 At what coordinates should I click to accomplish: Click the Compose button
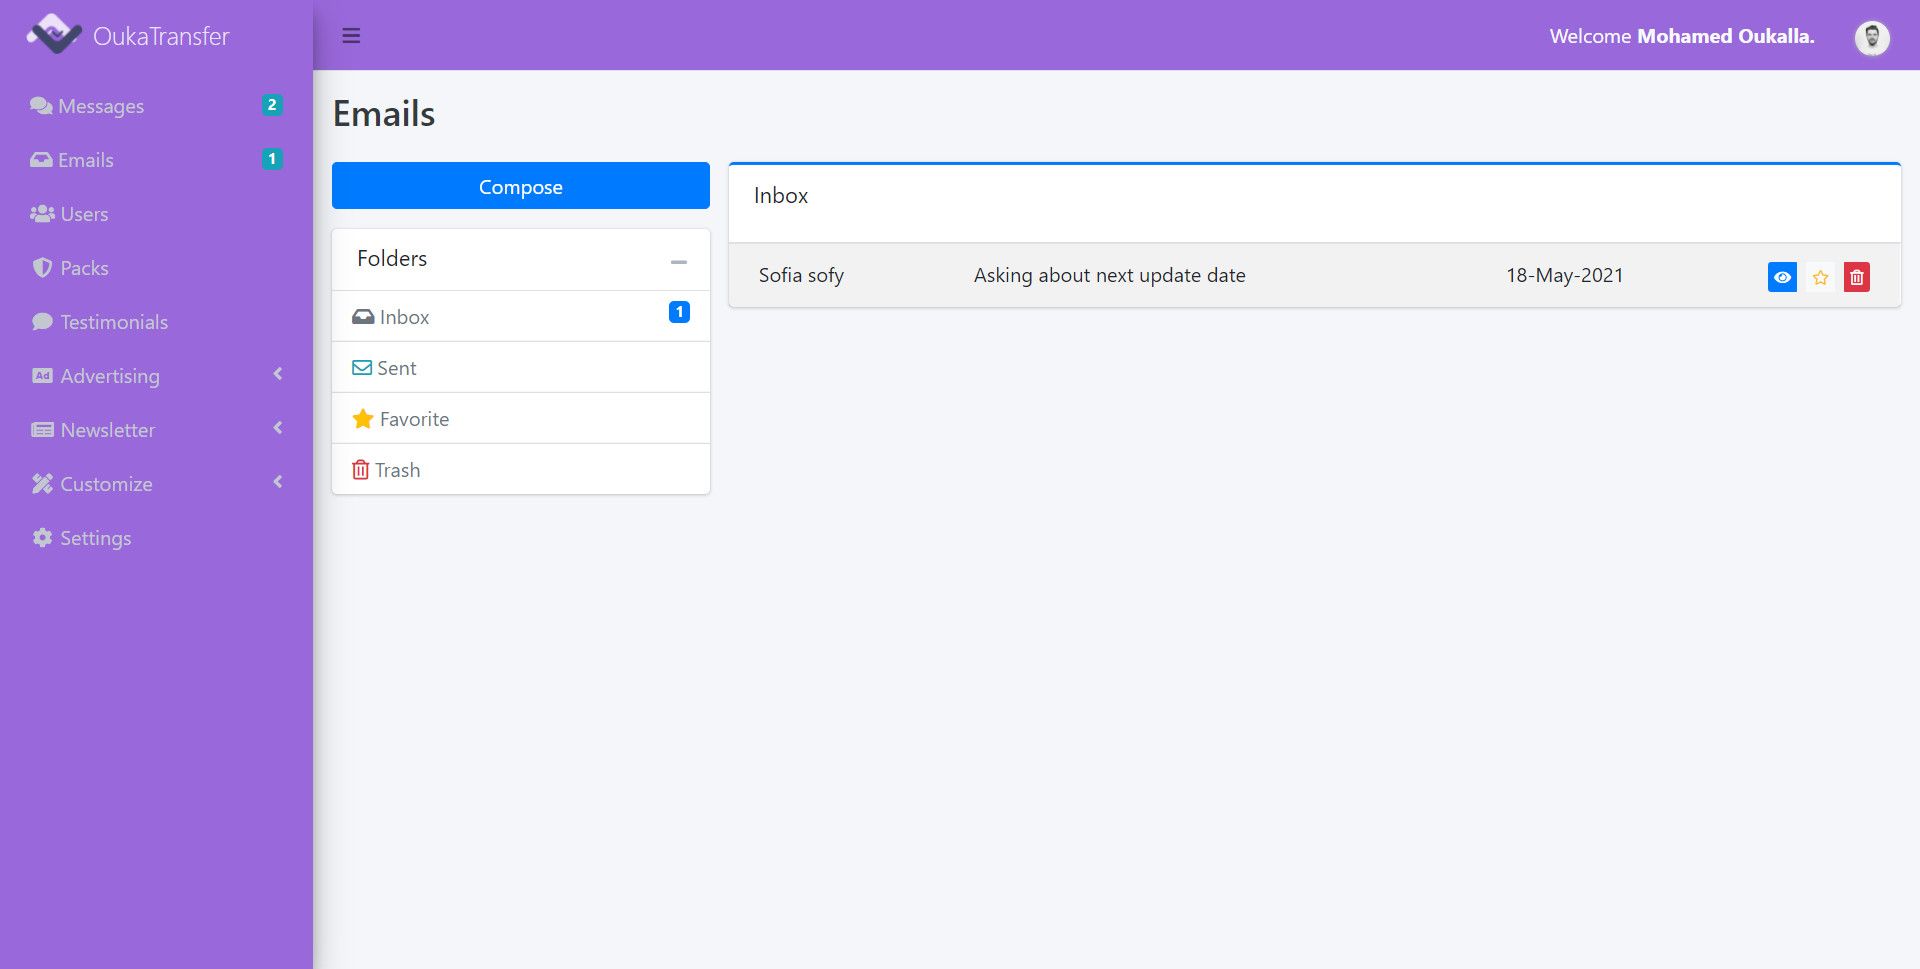click(521, 186)
